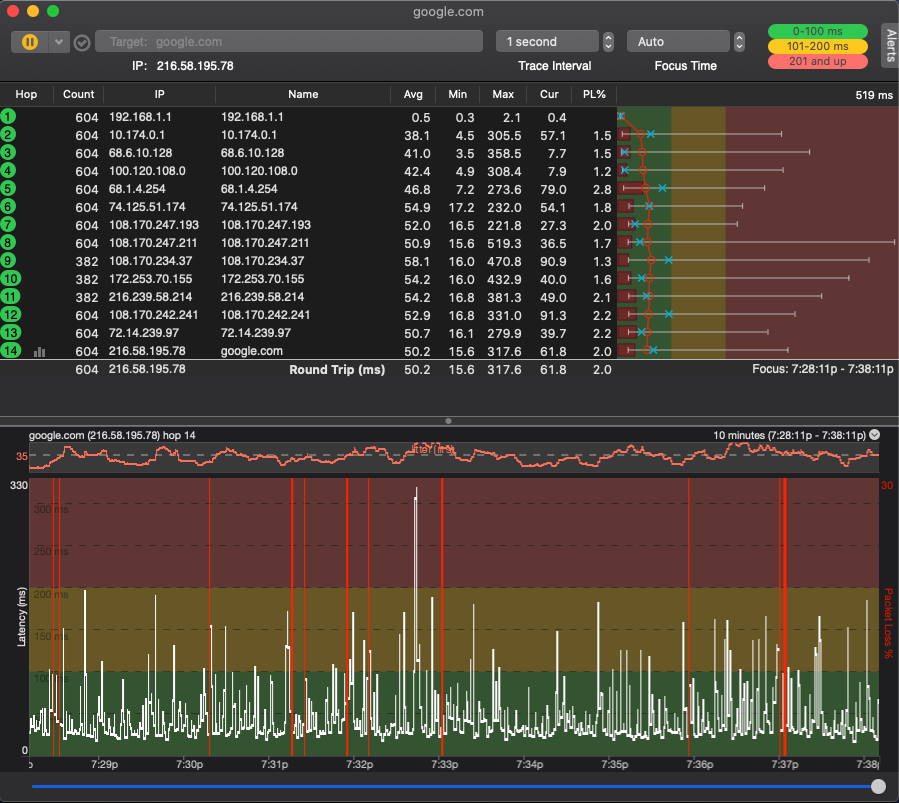Click the checkmark icon next to Target

[82, 43]
